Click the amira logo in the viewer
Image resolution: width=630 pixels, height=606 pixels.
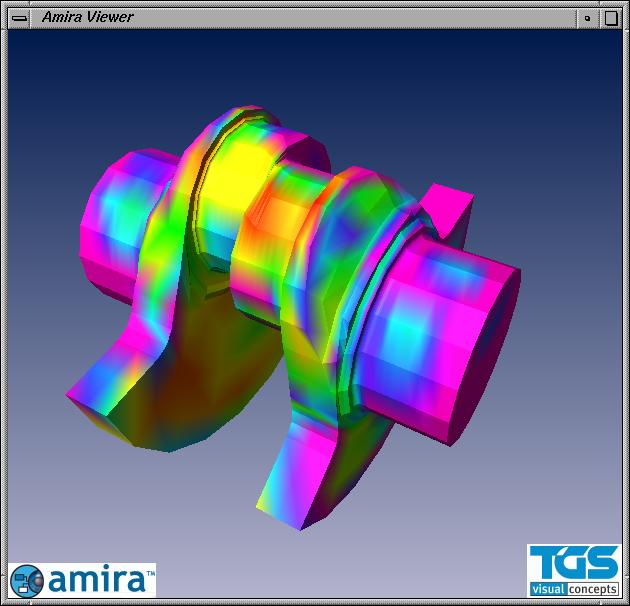(82, 580)
